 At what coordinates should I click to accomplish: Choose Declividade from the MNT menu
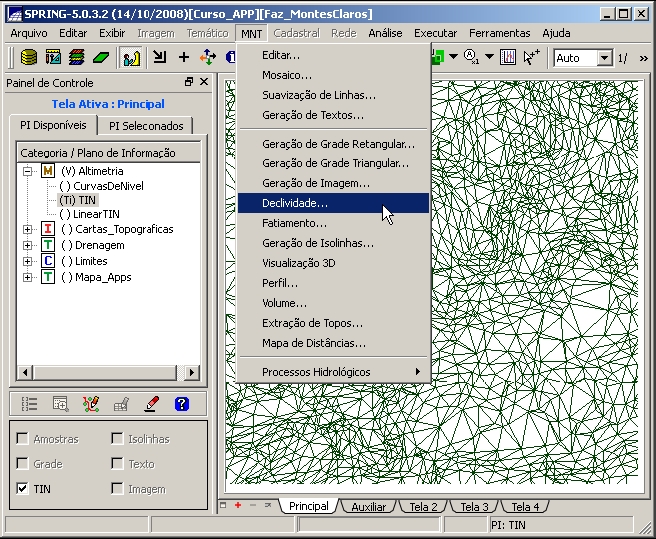(x=295, y=203)
